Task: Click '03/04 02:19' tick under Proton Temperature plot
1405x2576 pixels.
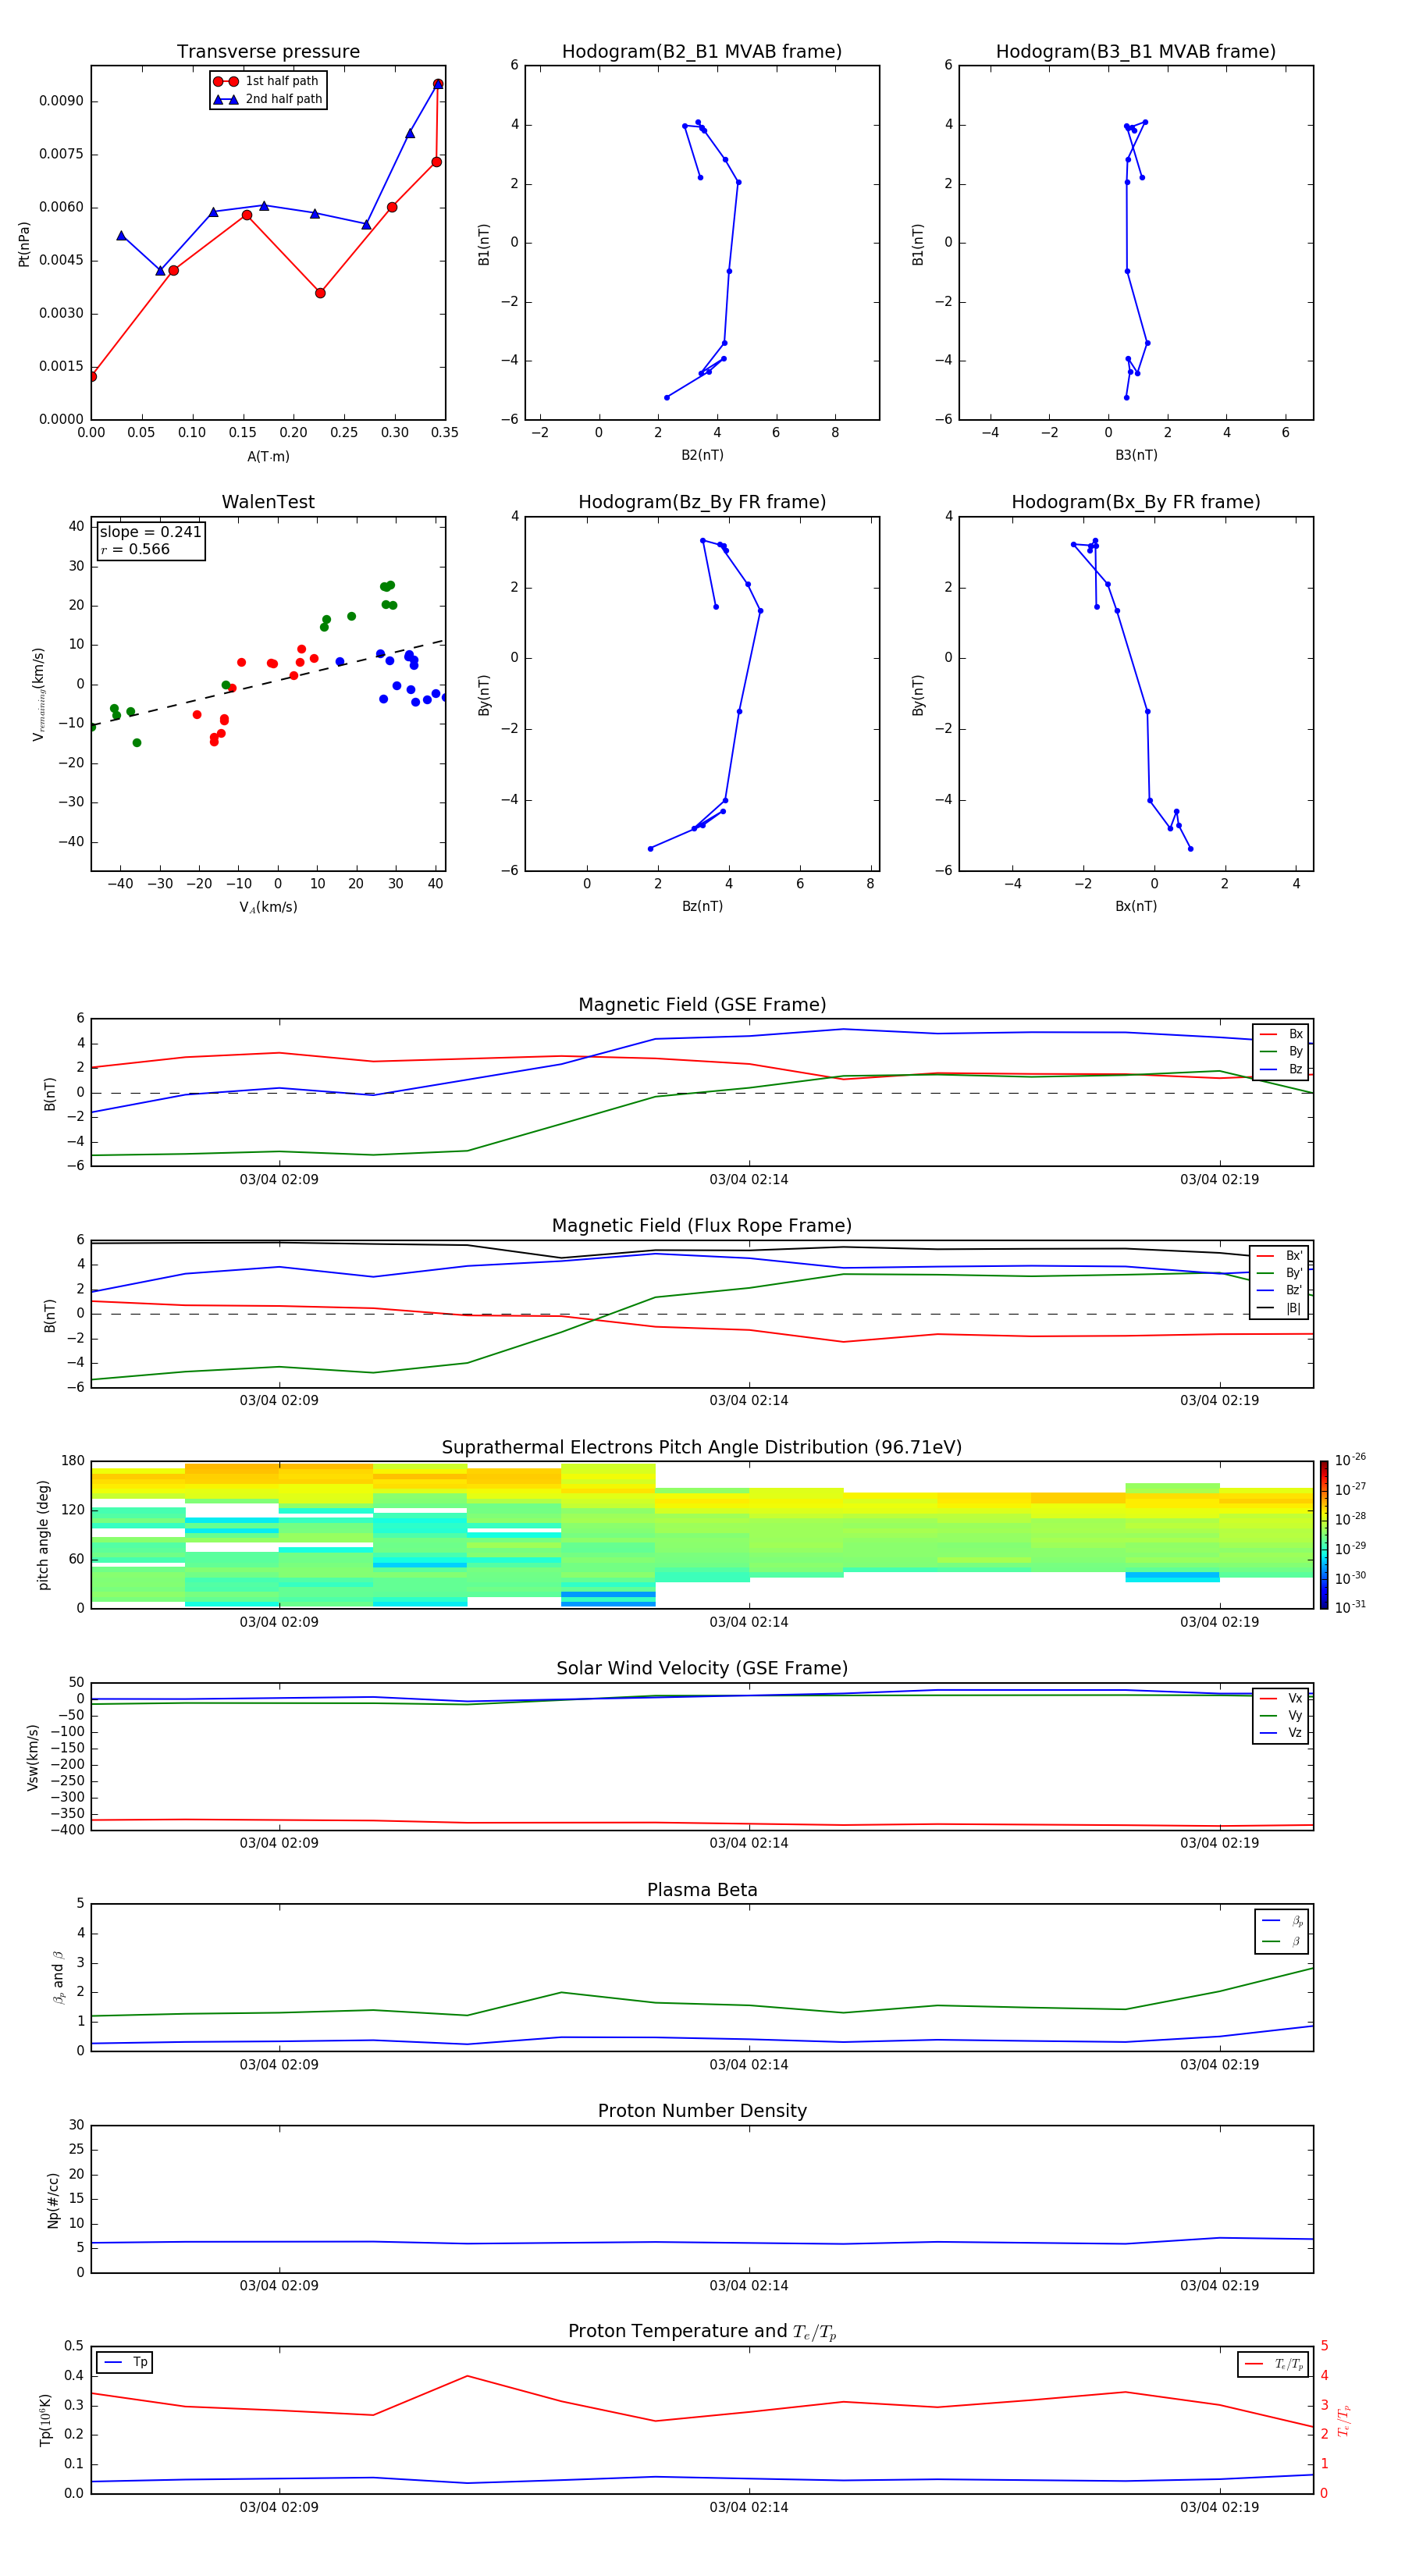Action: 1219,2507
